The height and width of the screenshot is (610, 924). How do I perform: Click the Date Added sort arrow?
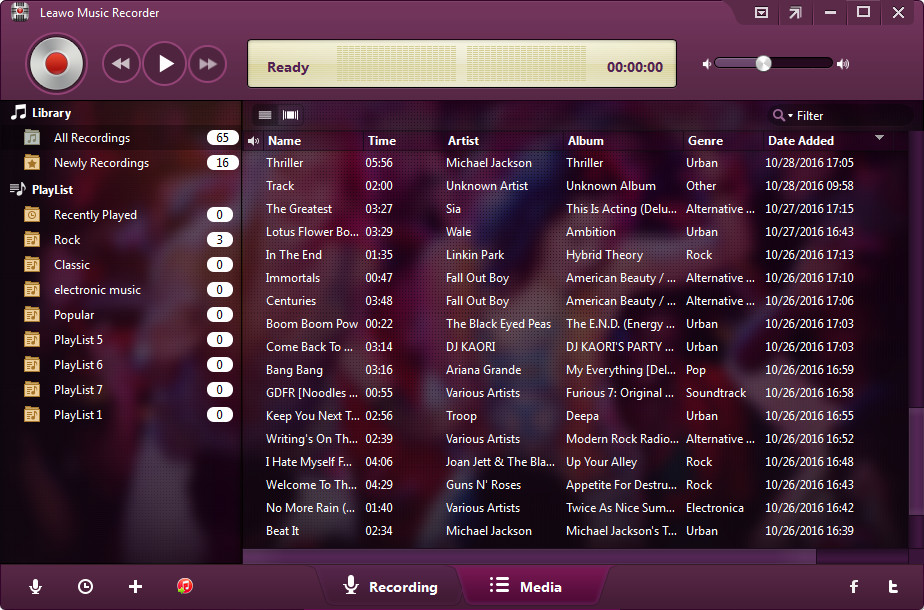click(x=880, y=138)
